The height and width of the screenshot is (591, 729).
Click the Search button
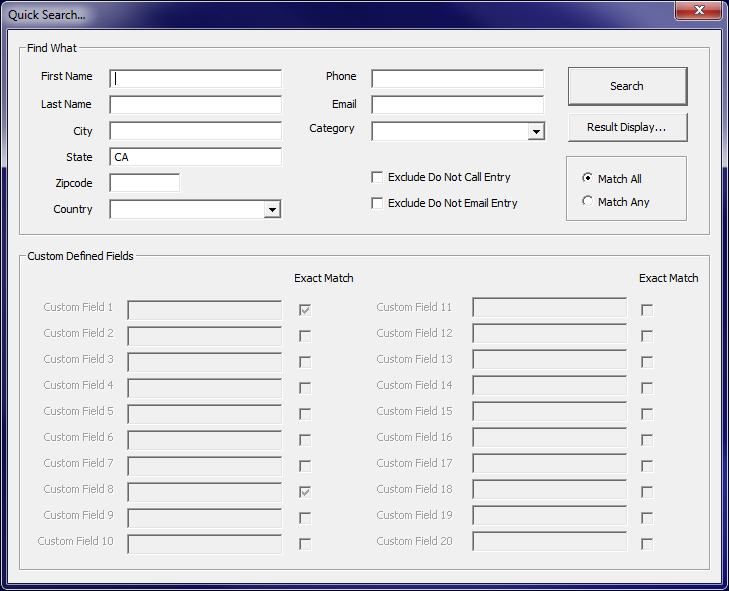tap(627, 86)
